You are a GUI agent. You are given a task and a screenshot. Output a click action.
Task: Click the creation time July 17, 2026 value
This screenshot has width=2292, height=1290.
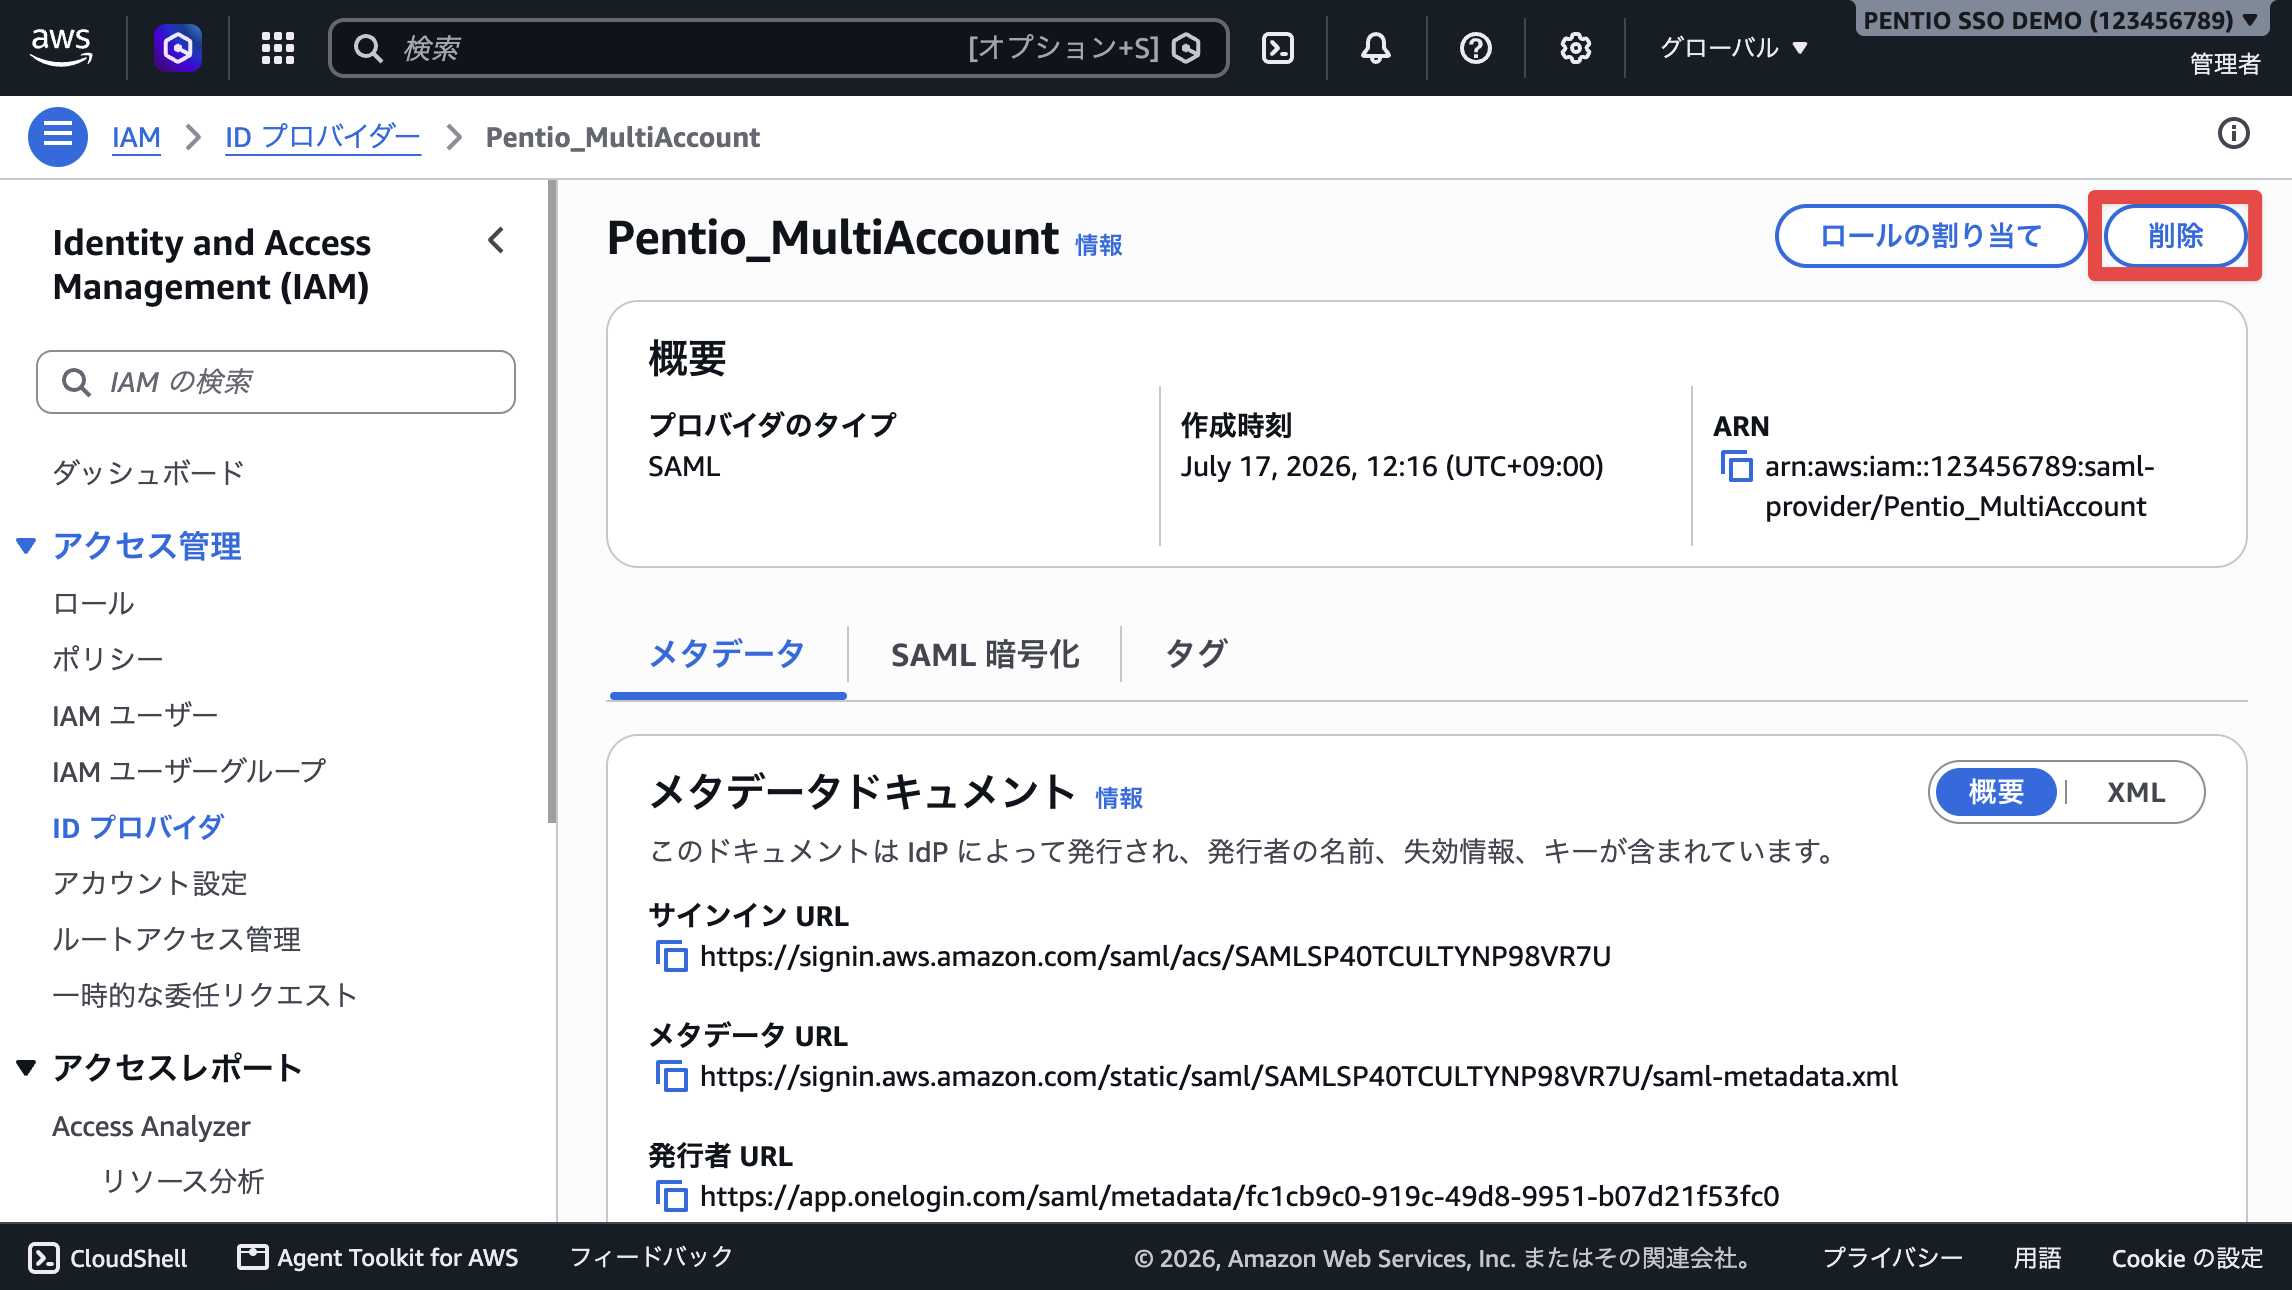click(x=1392, y=466)
